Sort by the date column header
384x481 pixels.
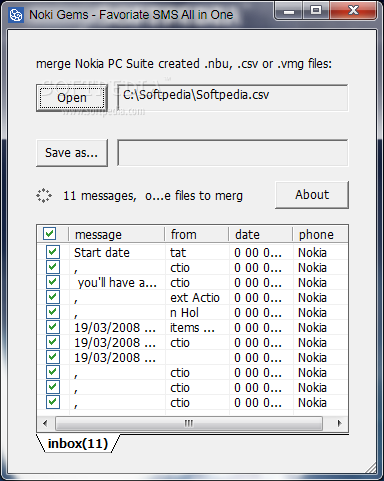click(260, 234)
